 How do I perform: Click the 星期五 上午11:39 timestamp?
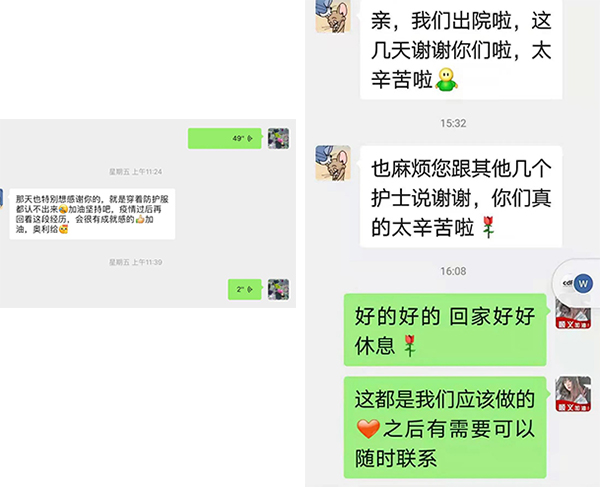[135, 262]
